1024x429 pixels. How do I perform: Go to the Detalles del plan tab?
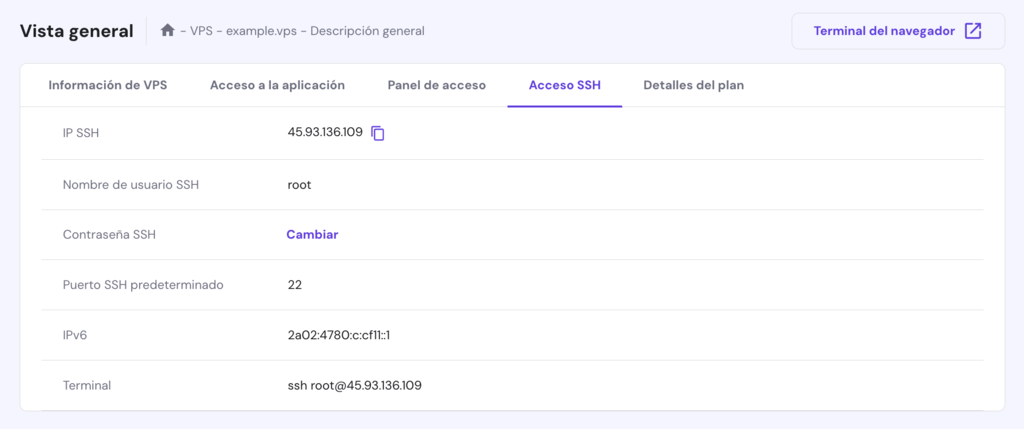click(693, 85)
